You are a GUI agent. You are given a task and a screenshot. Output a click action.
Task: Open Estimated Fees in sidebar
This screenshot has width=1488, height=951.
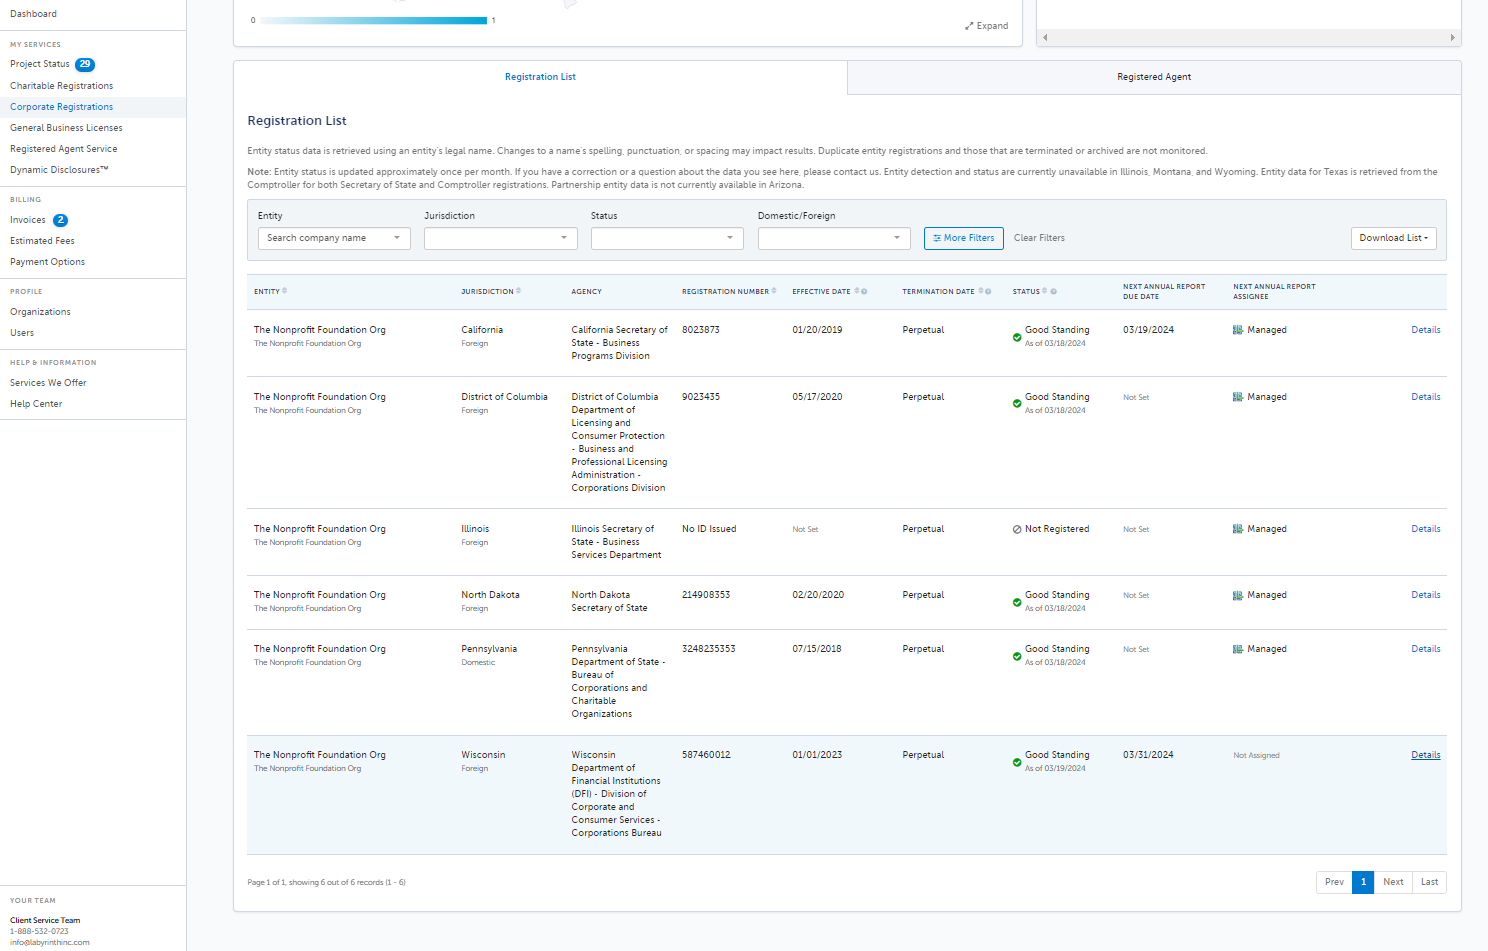(x=42, y=241)
